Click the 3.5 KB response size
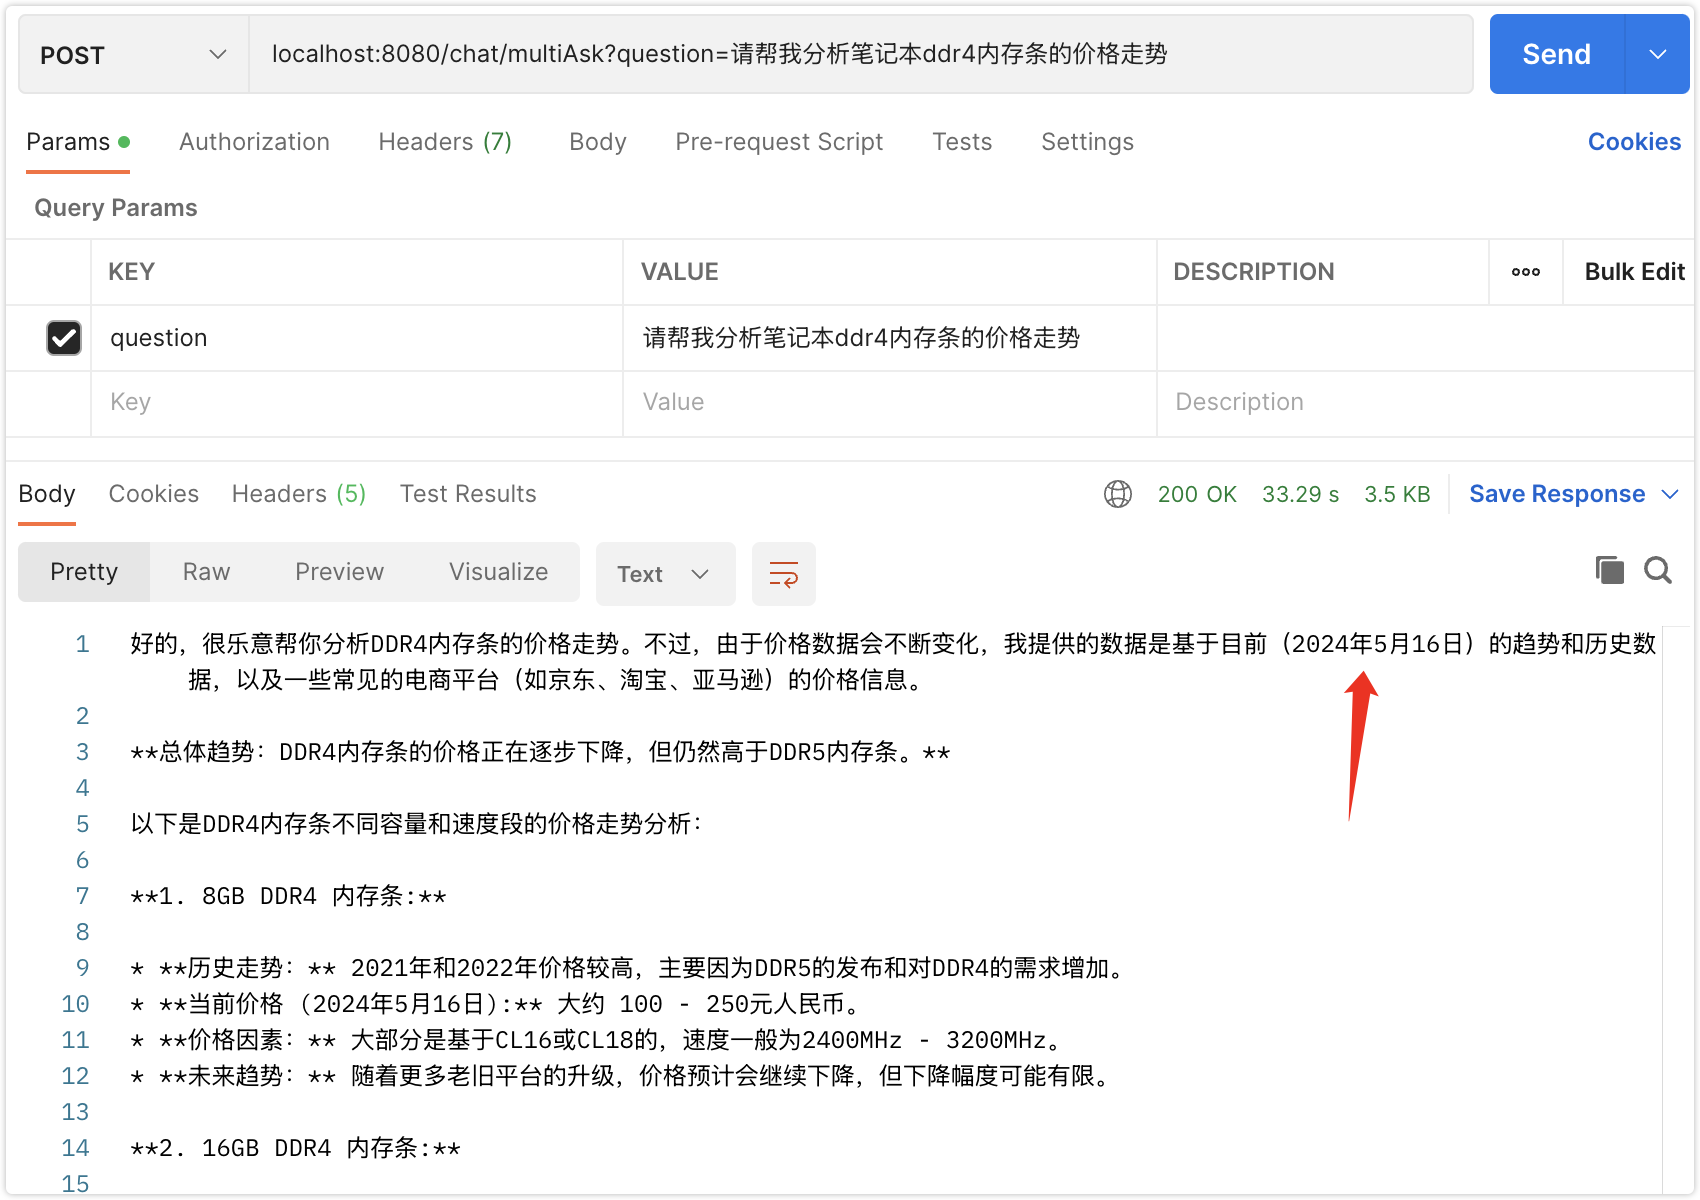The height and width of the screenshot is (1200, 1700). 1397,494
